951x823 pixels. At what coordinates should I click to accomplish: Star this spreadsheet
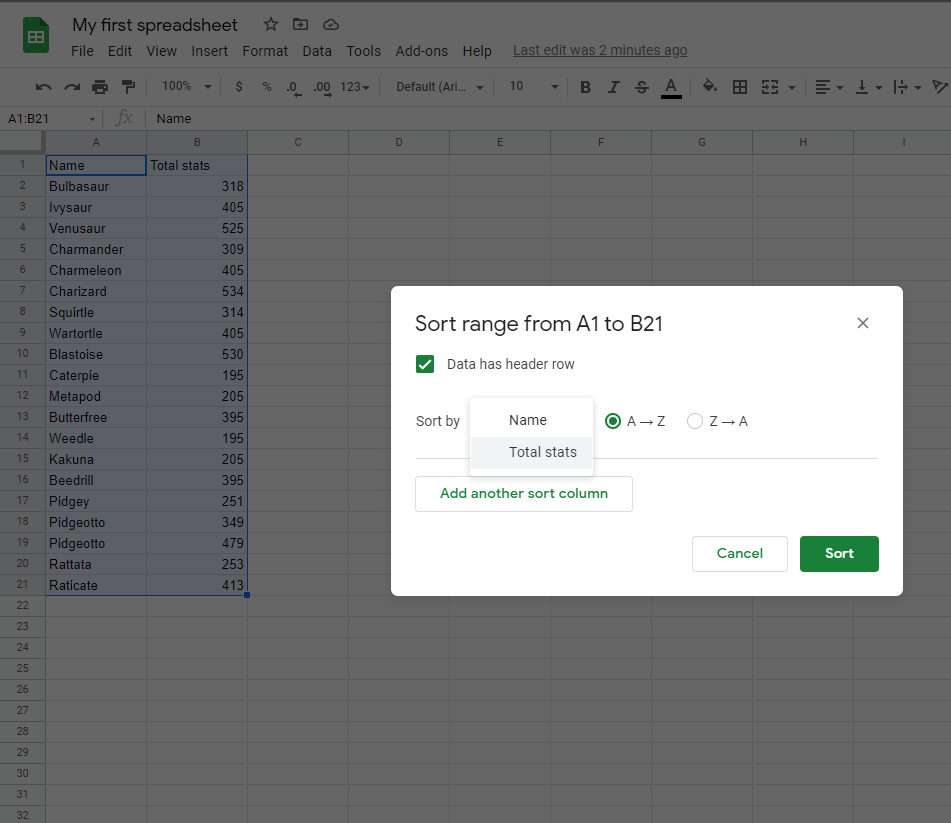[x=271, y=24]
